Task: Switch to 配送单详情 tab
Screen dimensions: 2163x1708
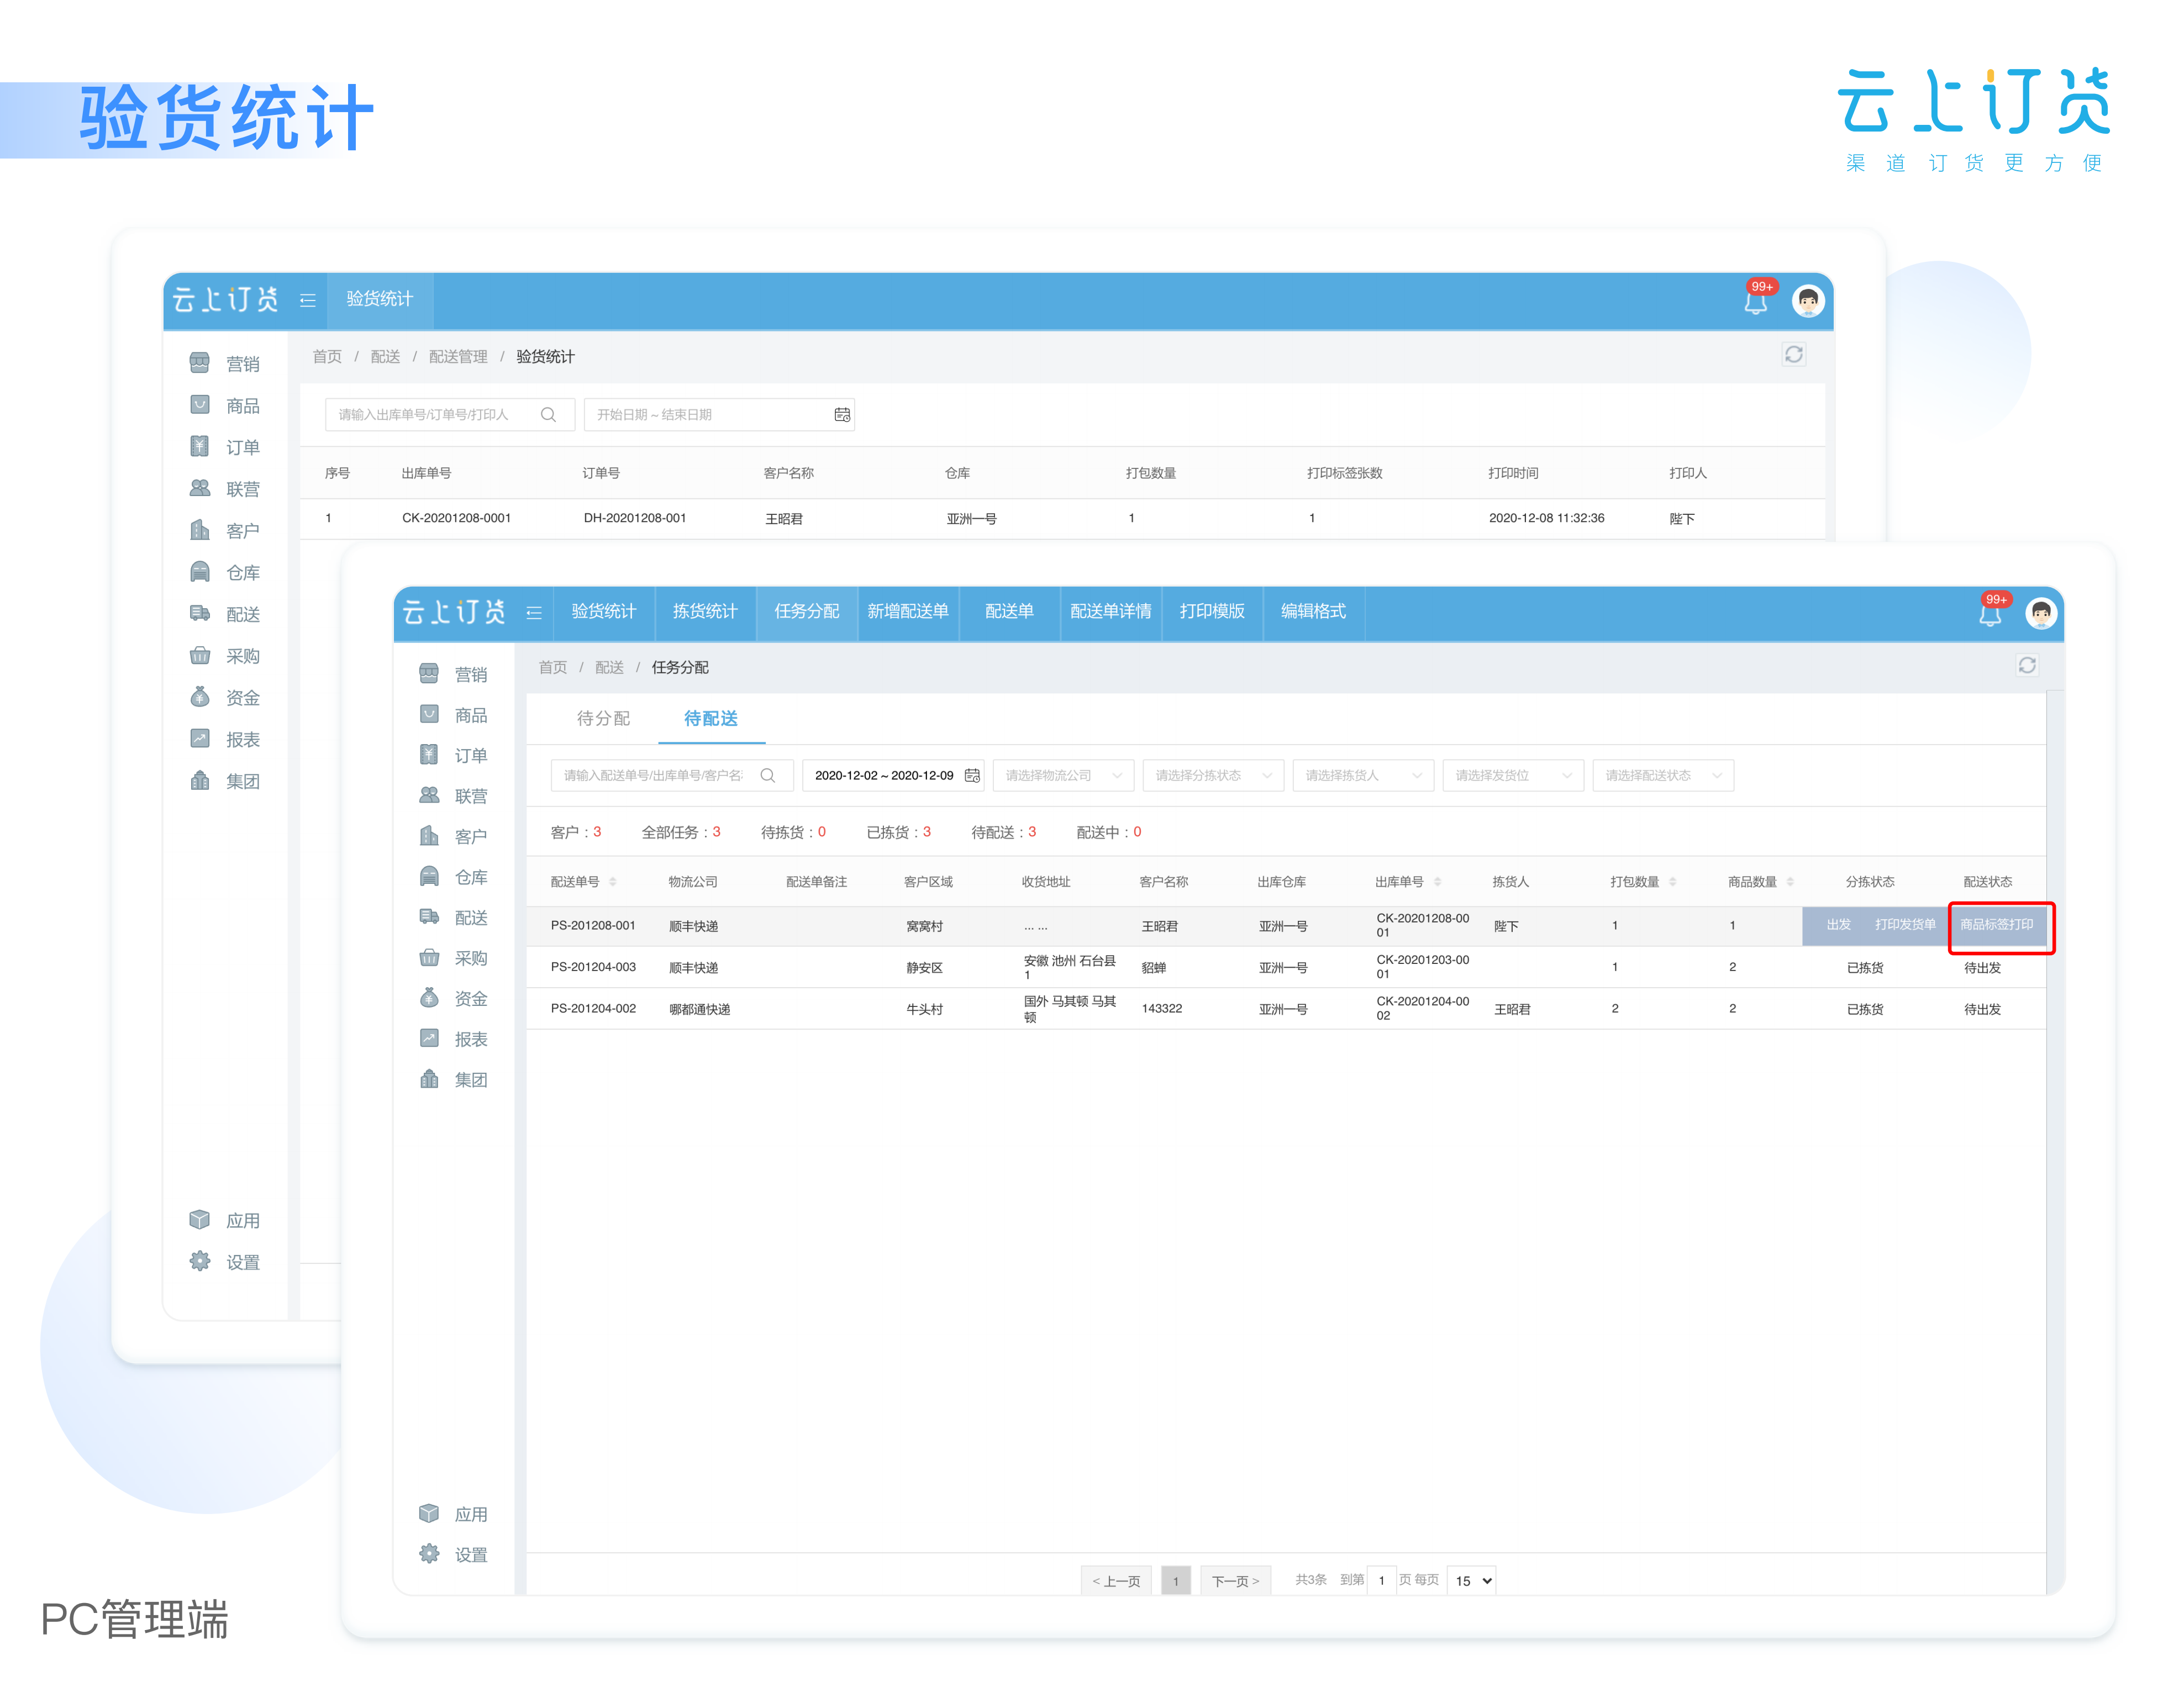Action: [x=1111, y=611]
